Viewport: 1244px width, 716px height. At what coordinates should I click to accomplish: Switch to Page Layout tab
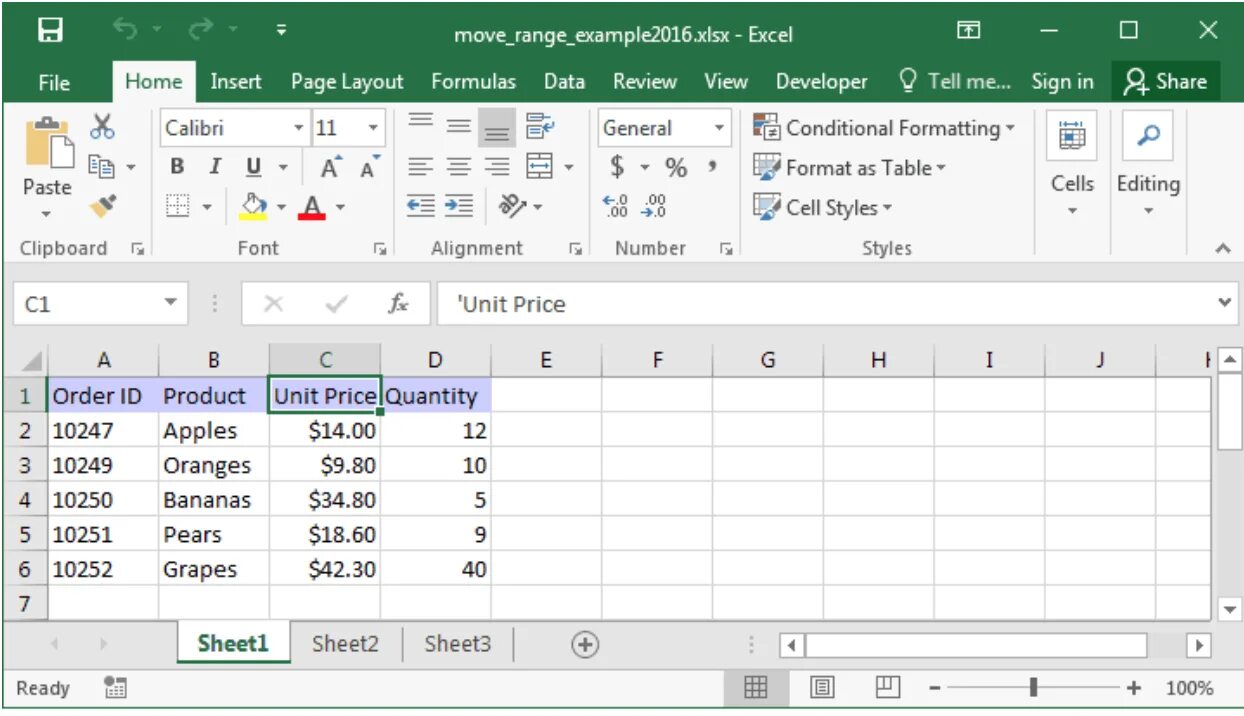tap(347, 82)
